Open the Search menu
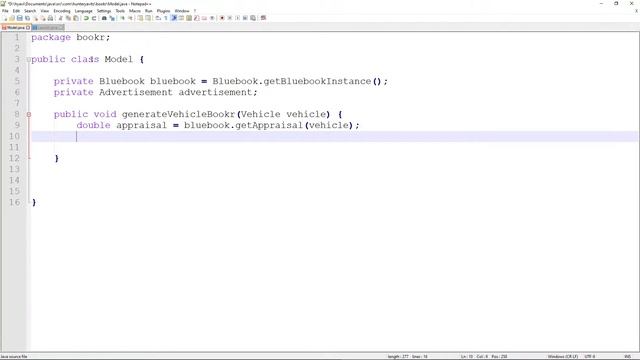 click(x=30, y=11)
